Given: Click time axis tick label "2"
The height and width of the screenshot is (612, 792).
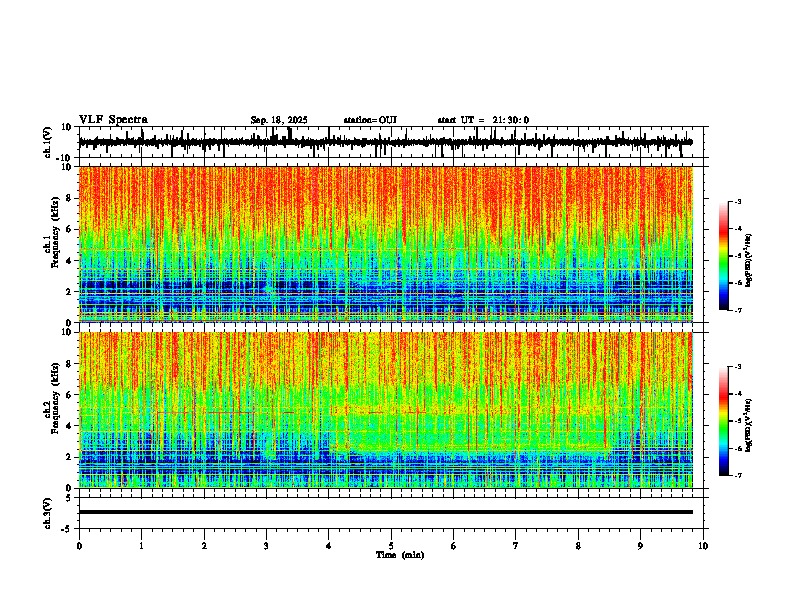Looking at the screenshot, I should tap(204, 546).
